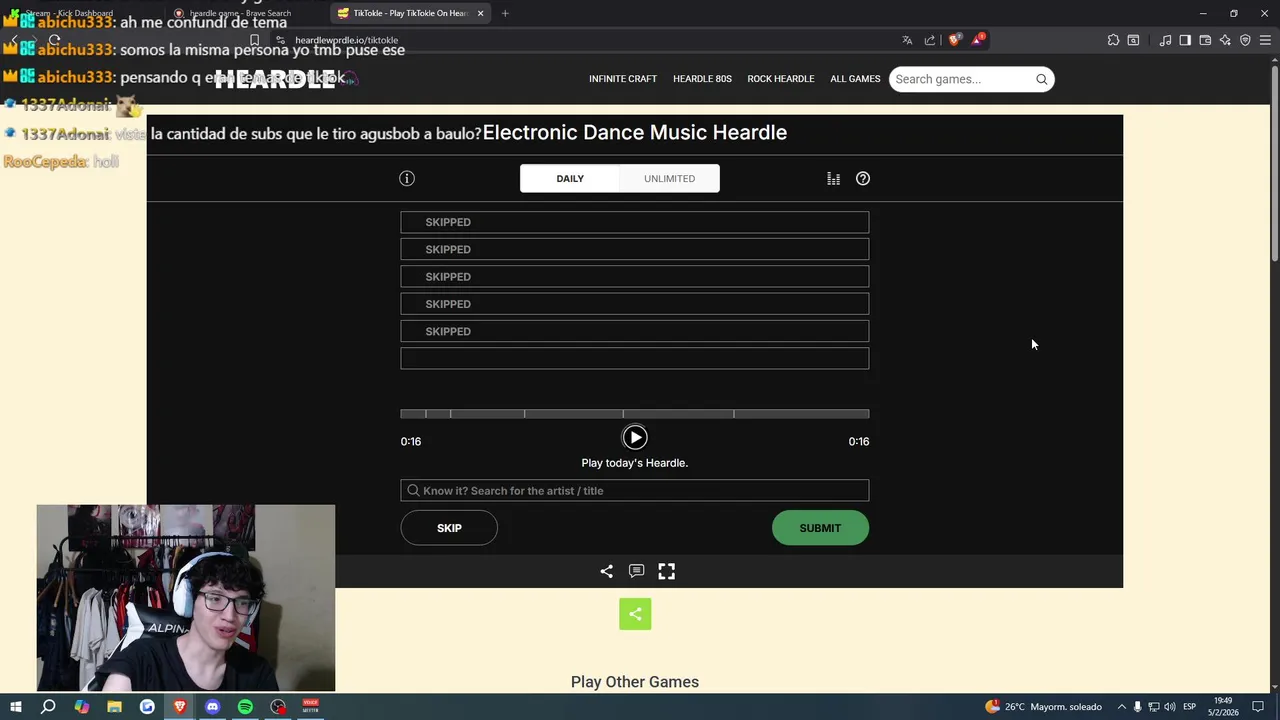Open the comments icon below the game
The image size is (1280, 720).
click(x=636, y=571)
